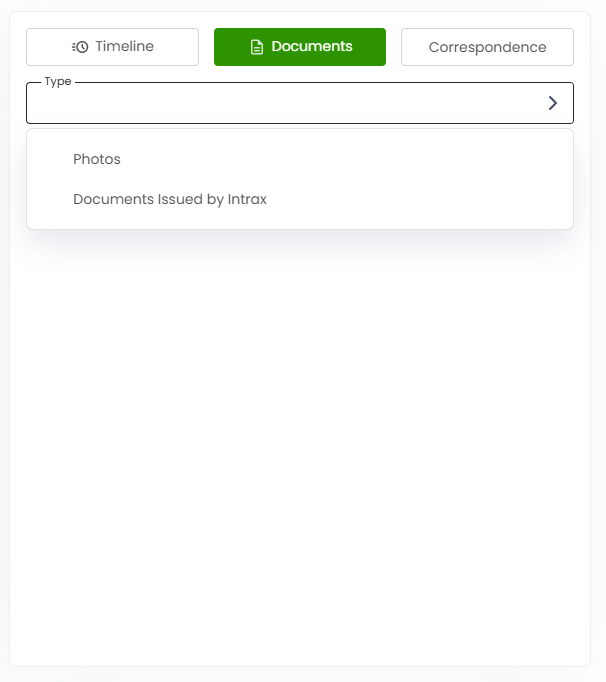Click the Type field label

coord(58,82)
